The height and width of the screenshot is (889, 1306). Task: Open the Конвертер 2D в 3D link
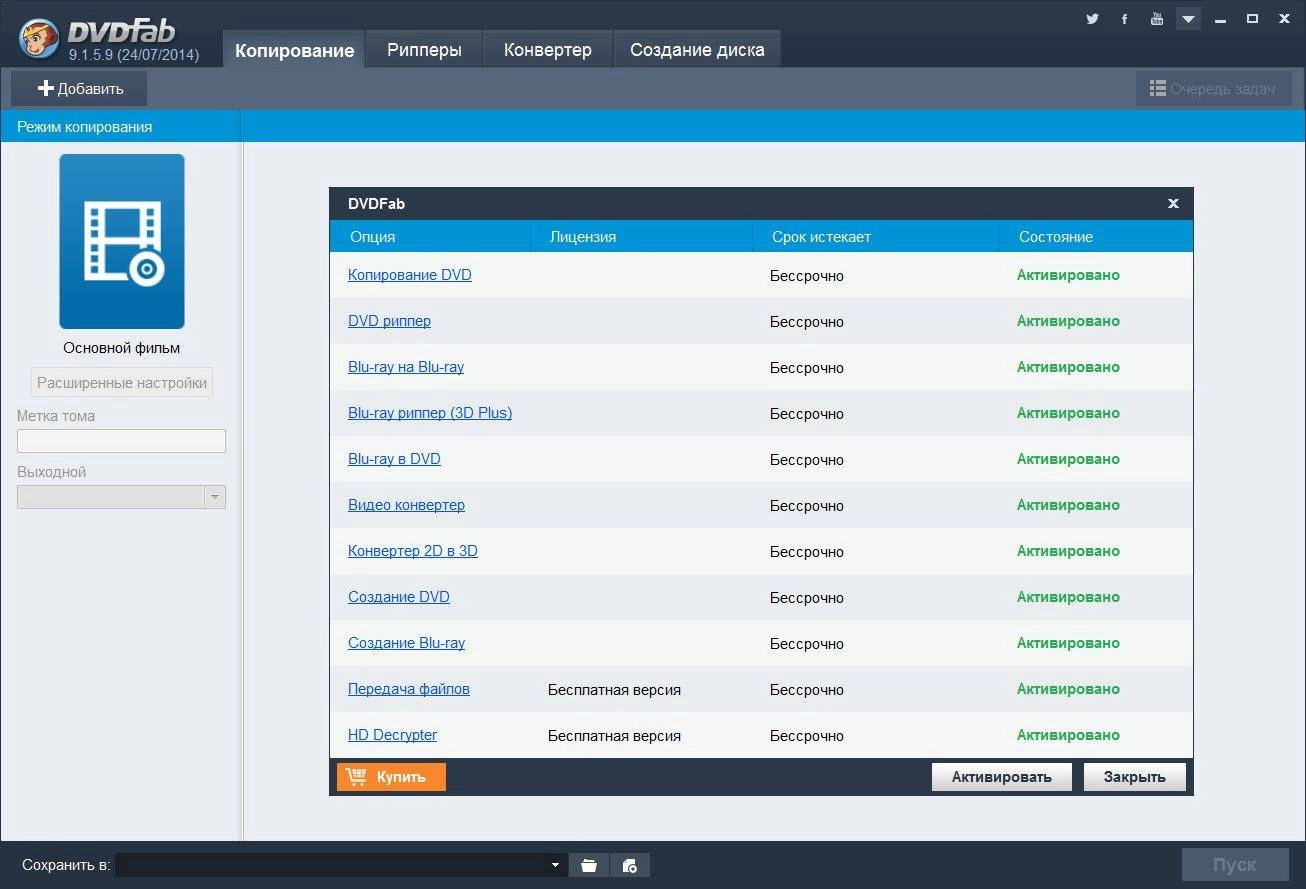coord(413,551)
